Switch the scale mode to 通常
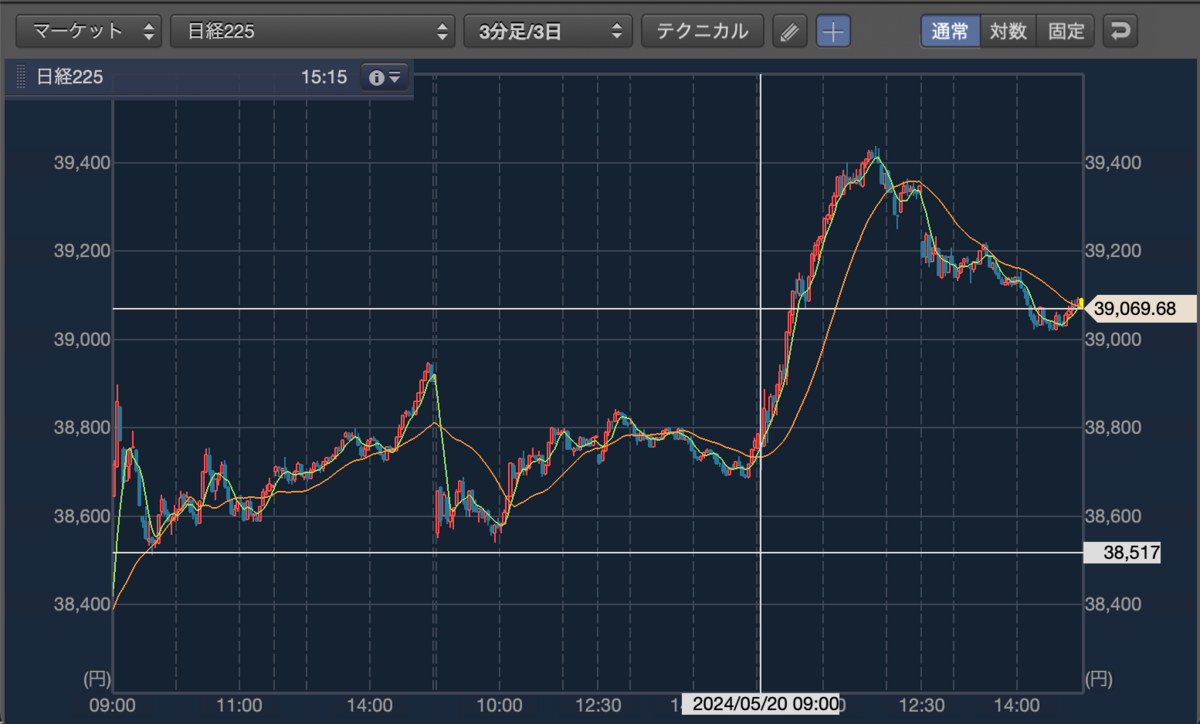The height and width of the screenshot is (724, 1200). point(950,31)
